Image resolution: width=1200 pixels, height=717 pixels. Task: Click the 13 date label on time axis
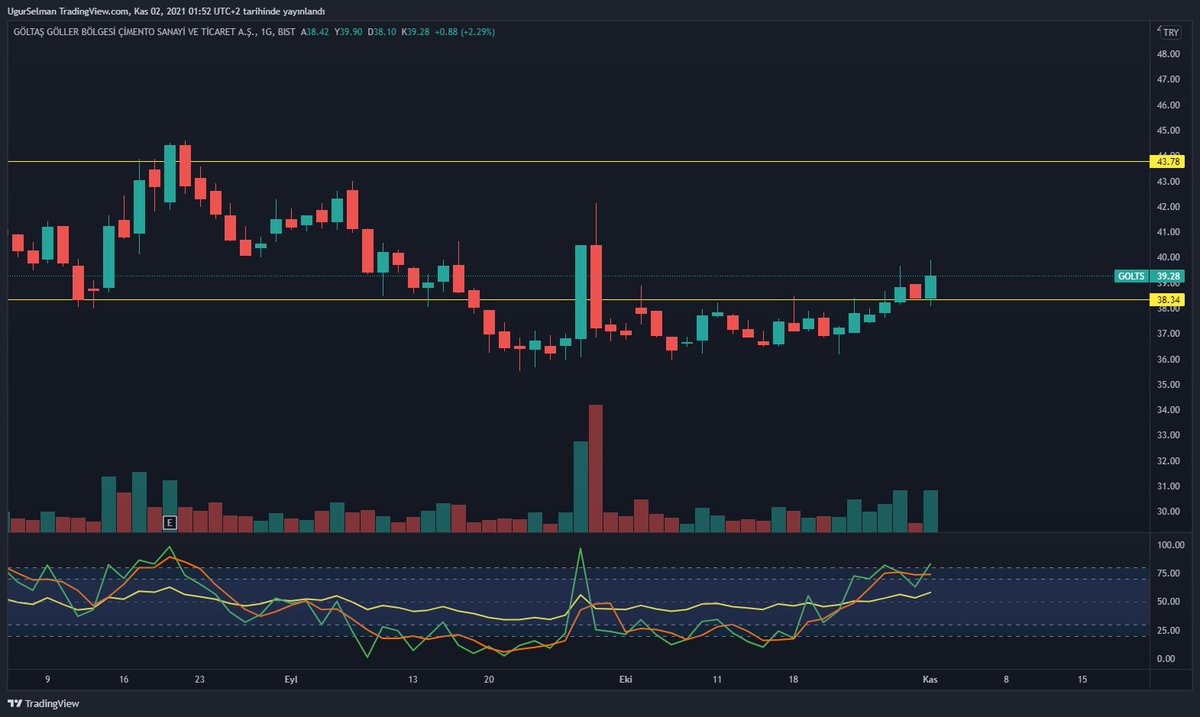pyautogui.click(x=413, y=679)
